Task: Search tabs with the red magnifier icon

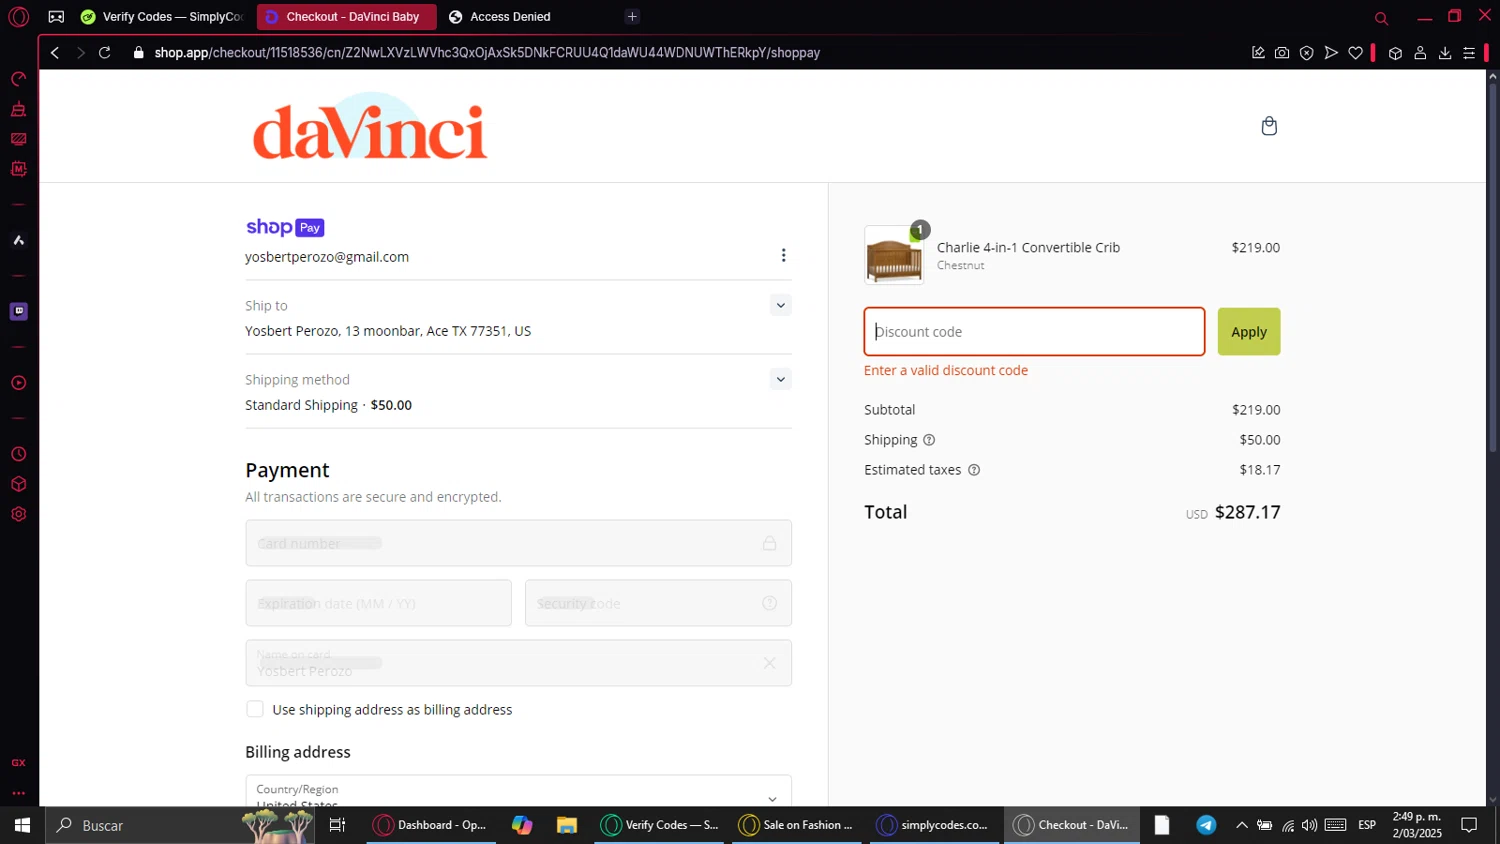Action: point(1381,18)
